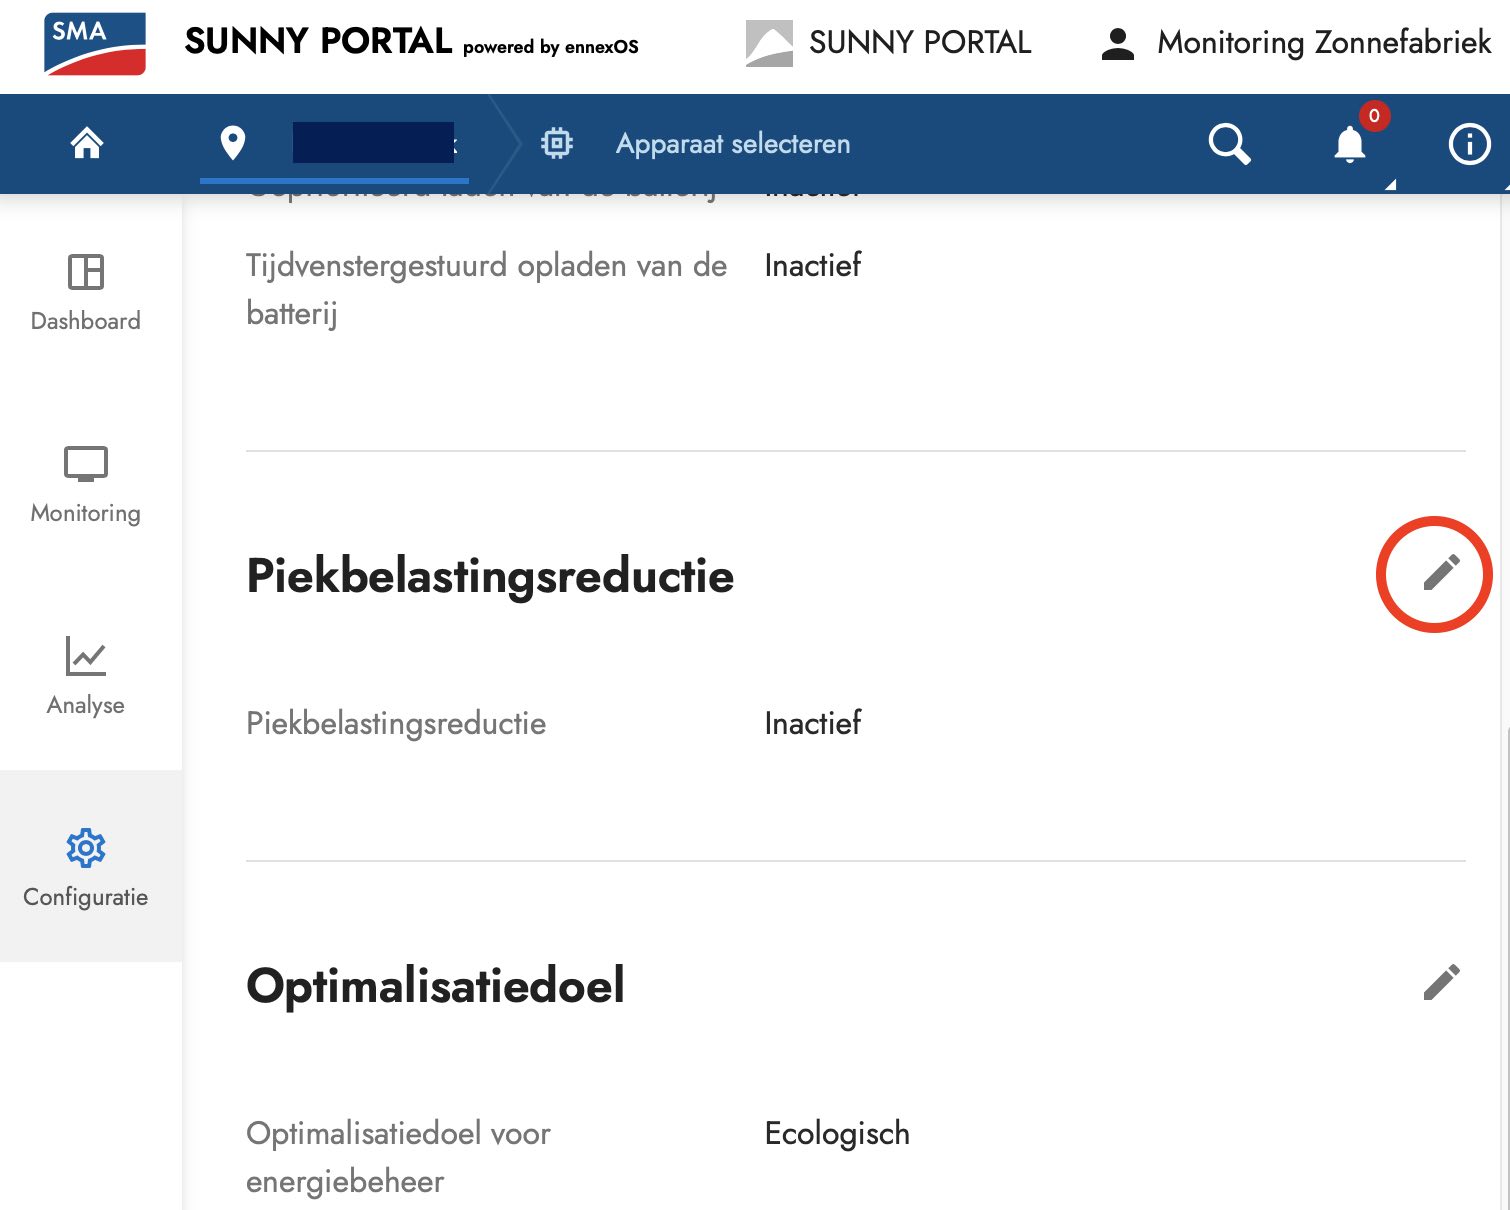Click the location pin icon for the plant

233,143
